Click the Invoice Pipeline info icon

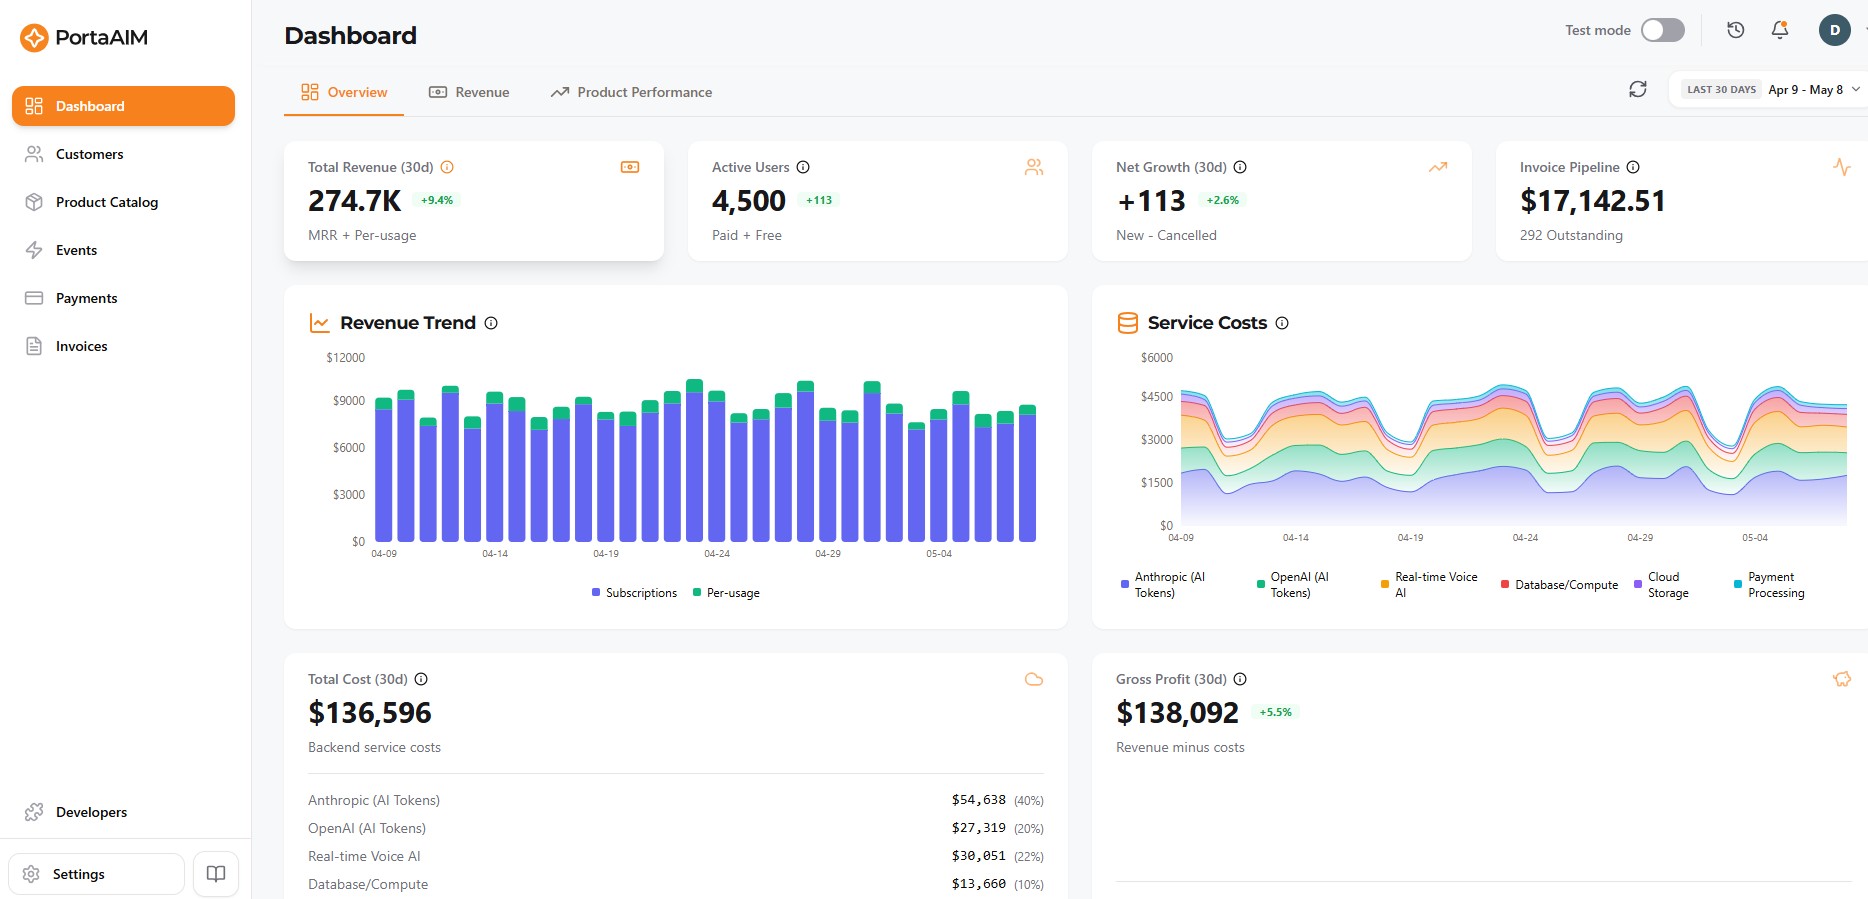1633,167
